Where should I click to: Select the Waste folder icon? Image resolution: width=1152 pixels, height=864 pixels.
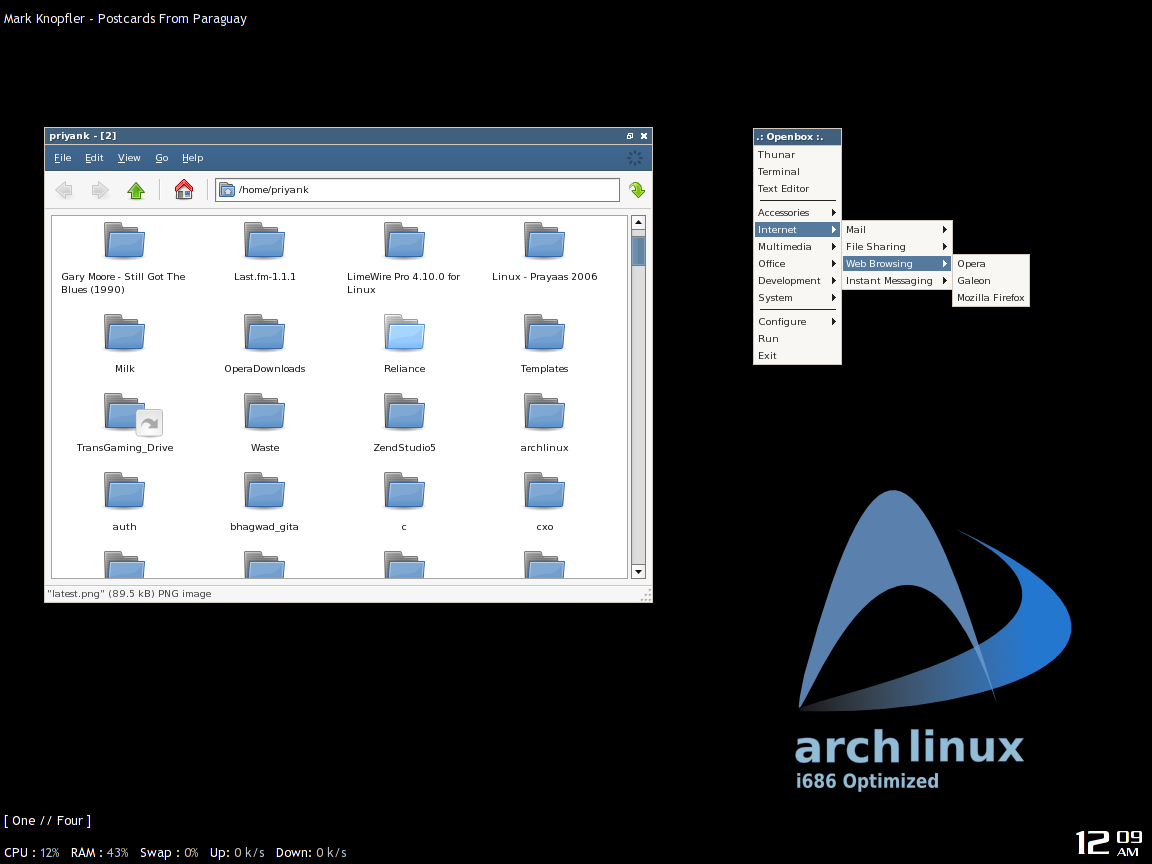click(264, 411)
